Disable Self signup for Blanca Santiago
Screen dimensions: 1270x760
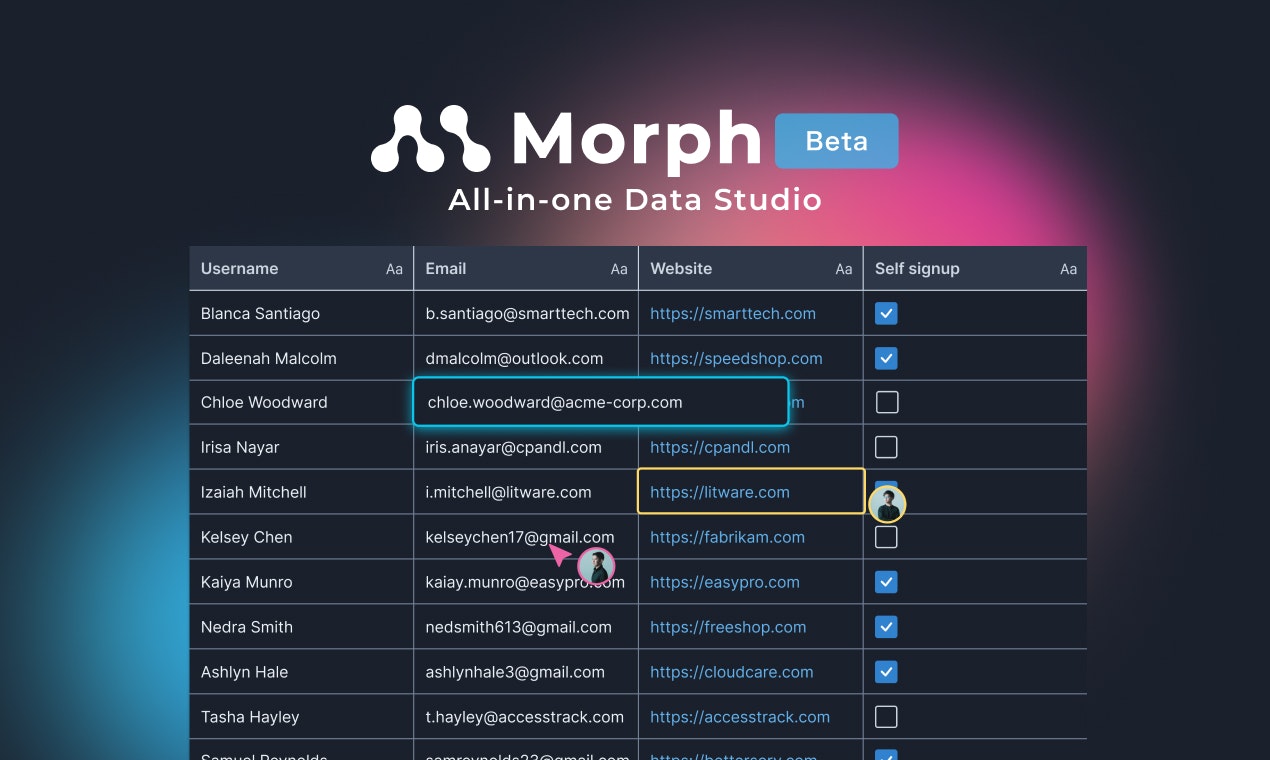(886, 313)
